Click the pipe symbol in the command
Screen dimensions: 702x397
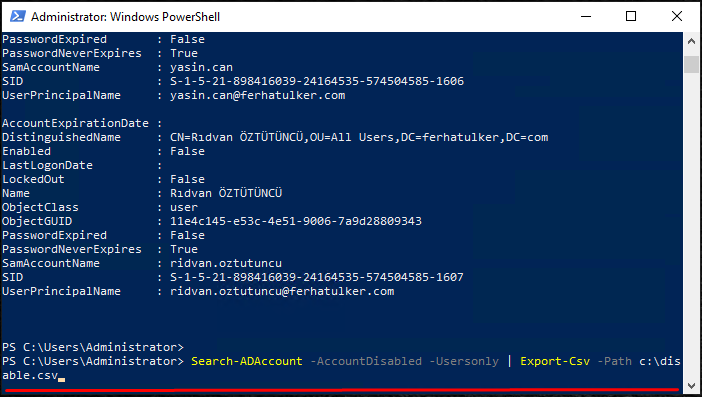(509, 361)
